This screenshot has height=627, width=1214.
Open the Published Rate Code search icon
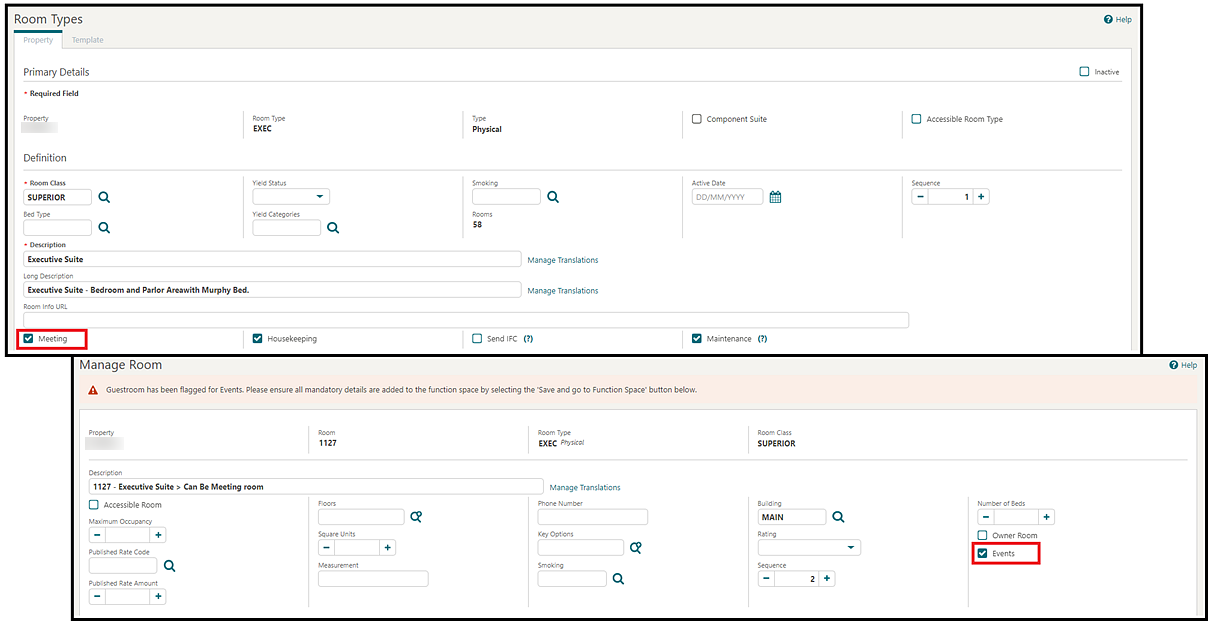(170, 566)
